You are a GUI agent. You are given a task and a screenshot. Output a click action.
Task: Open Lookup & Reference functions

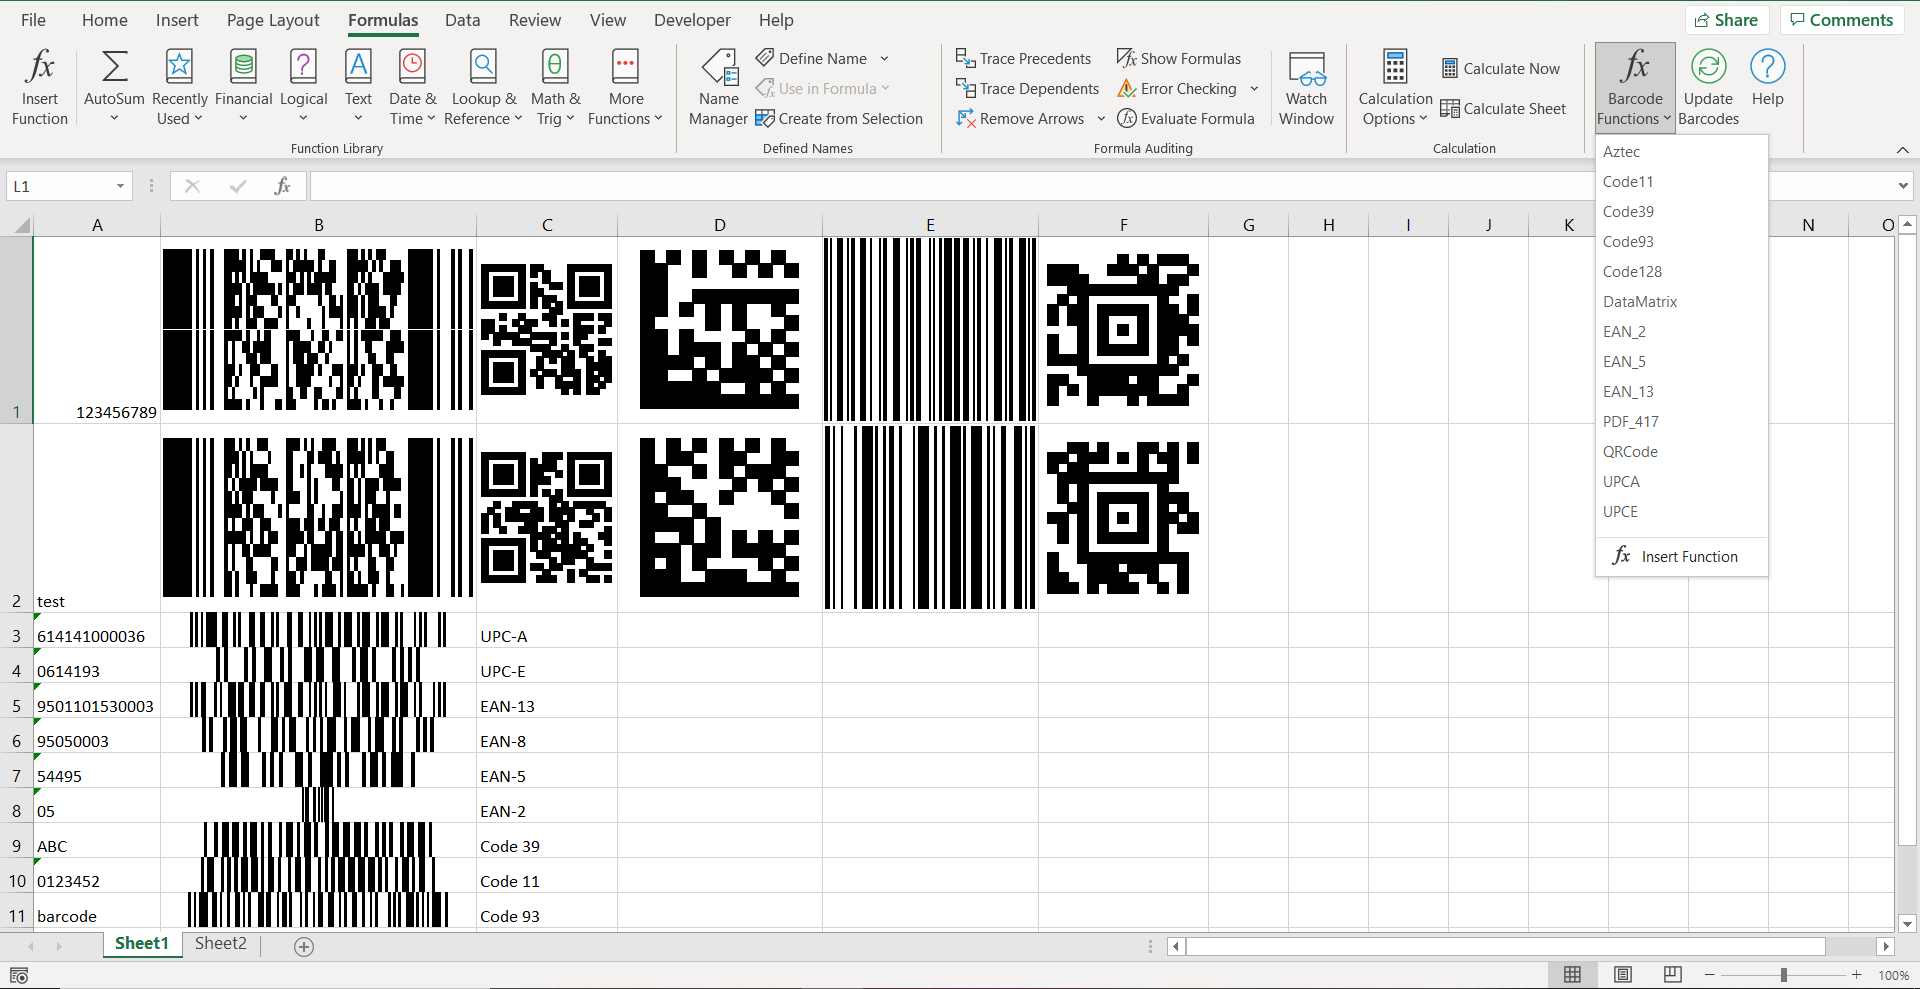[x=484, y=87]
